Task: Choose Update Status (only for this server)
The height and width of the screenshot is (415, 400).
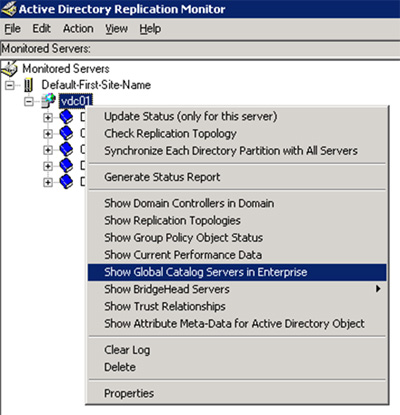Action: tap(237, 117)
